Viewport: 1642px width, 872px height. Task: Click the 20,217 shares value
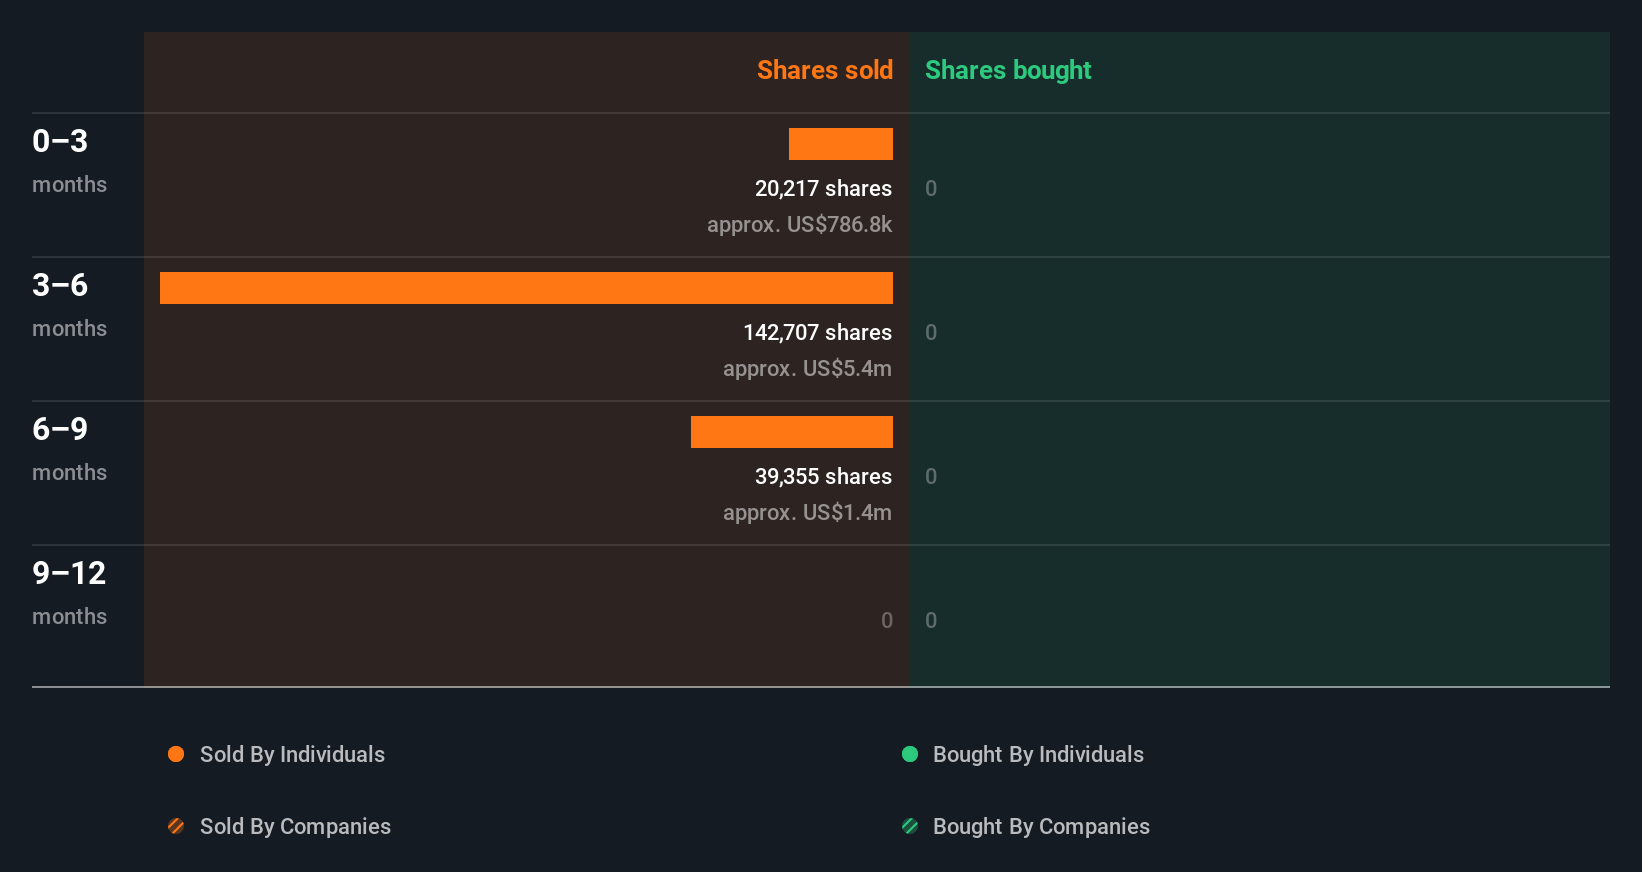(x=823, y=188)
